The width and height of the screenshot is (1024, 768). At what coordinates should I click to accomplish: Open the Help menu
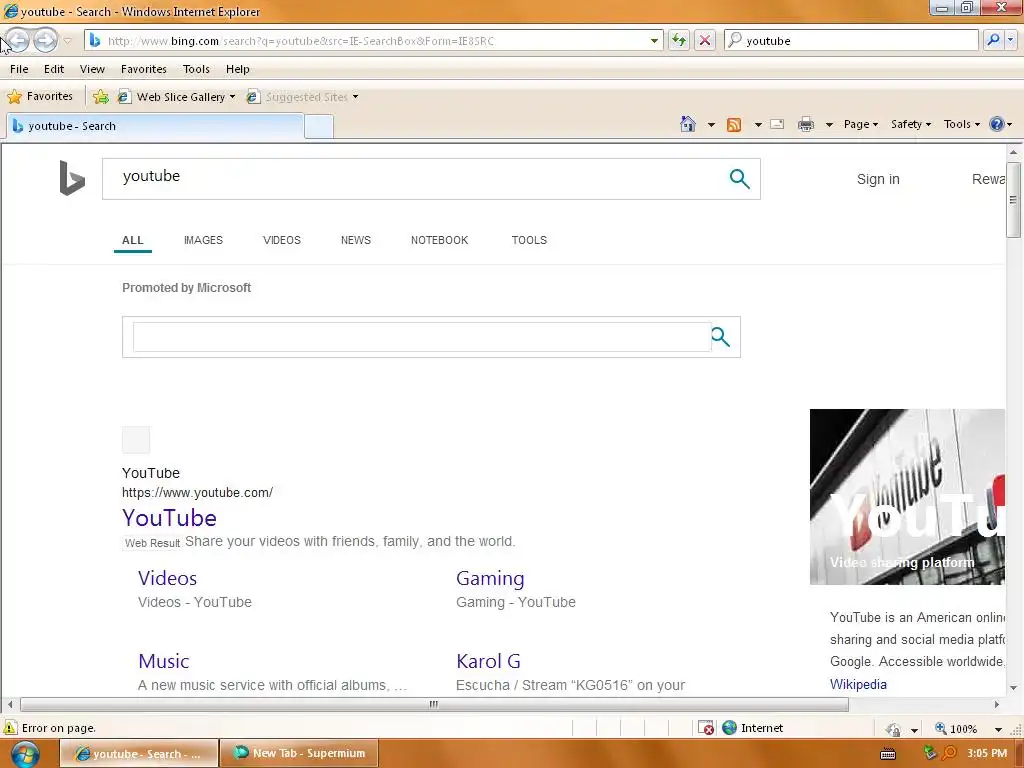pyautogui.click(x=238, y=69)
